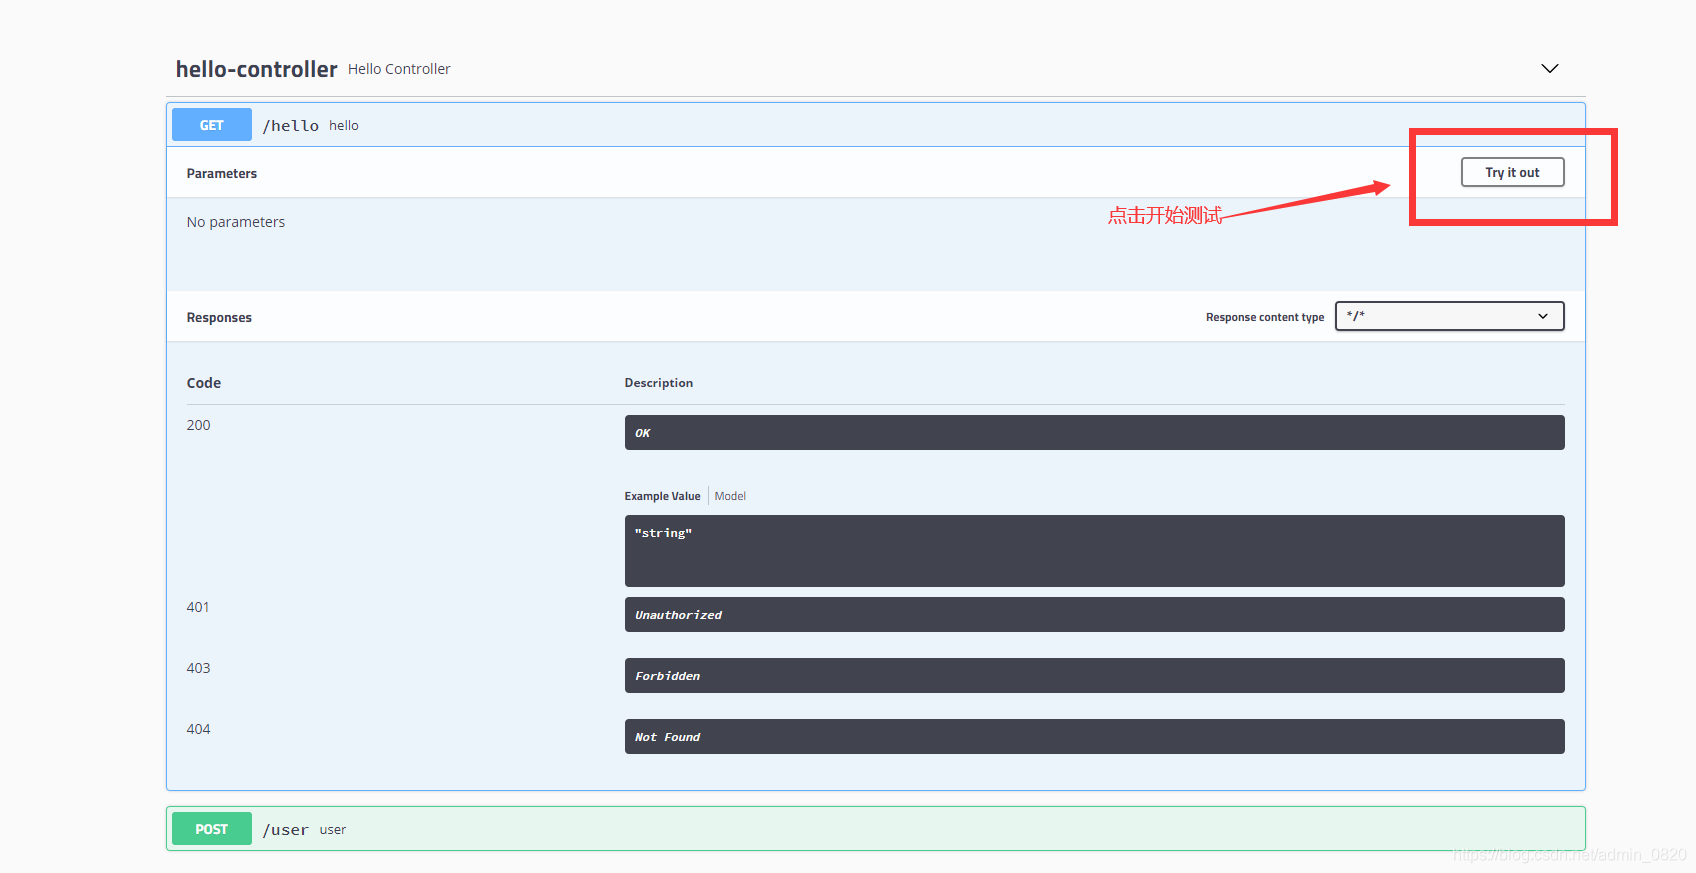Click the Forbidden description block
The width and height of the screenshot is (1696, 873).
(x=1094, y=676)
